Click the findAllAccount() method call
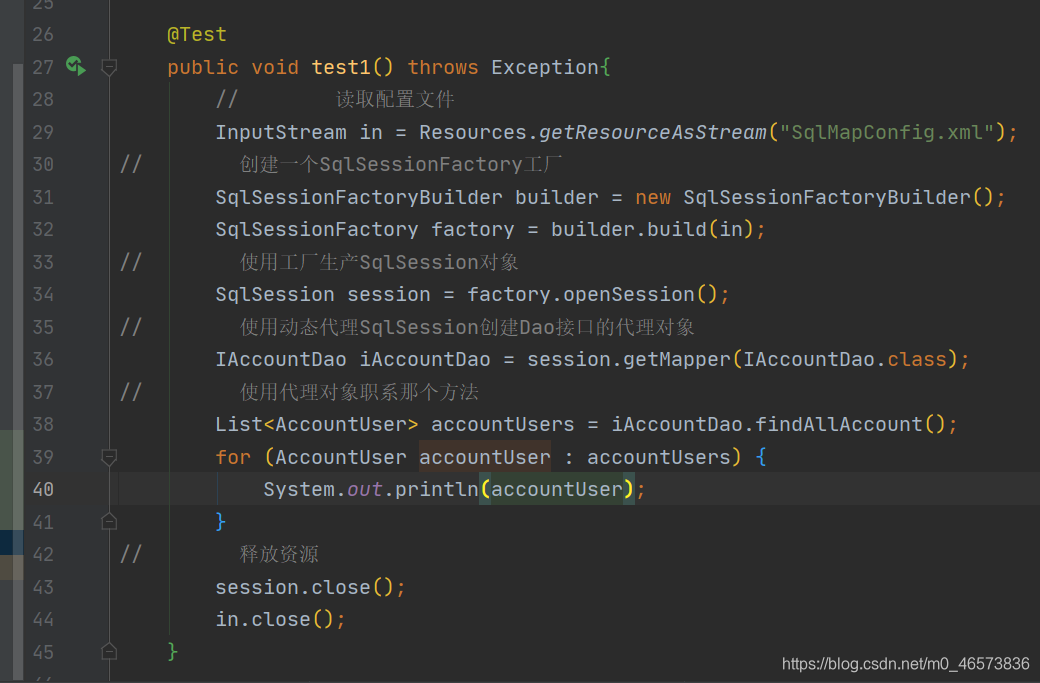 (x=850, y=424)
